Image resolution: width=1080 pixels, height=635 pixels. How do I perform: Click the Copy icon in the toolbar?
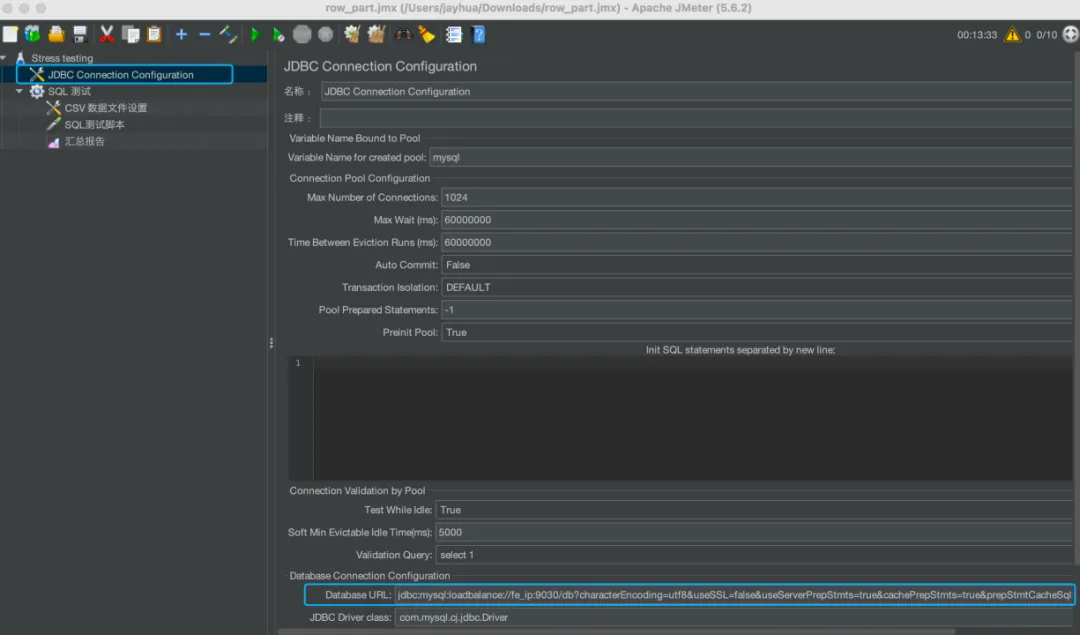point(130,34)
